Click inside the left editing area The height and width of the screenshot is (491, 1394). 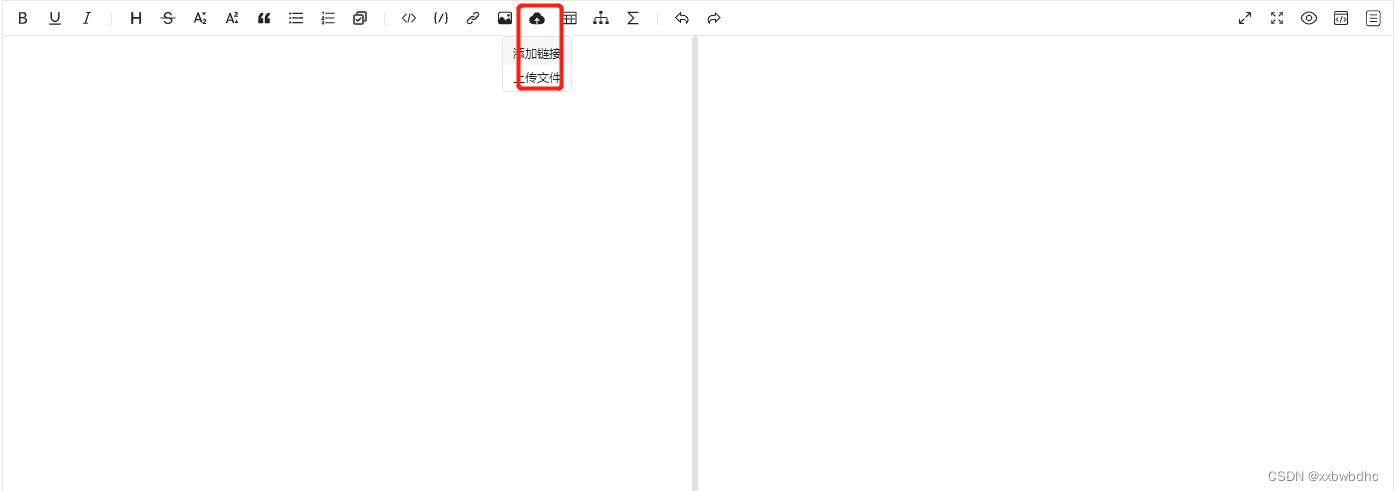346,263
